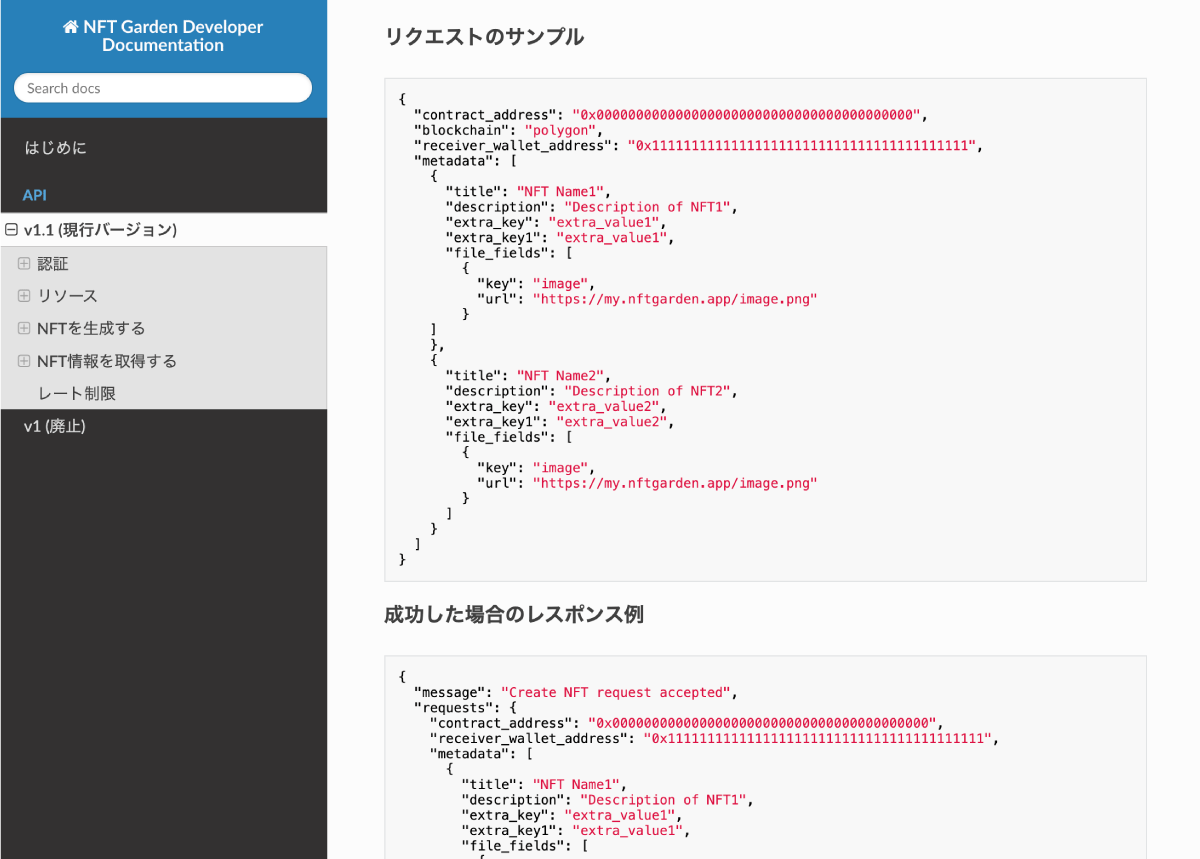
Task: Click contract_address value in request sample
Action: tap(745, 115)
